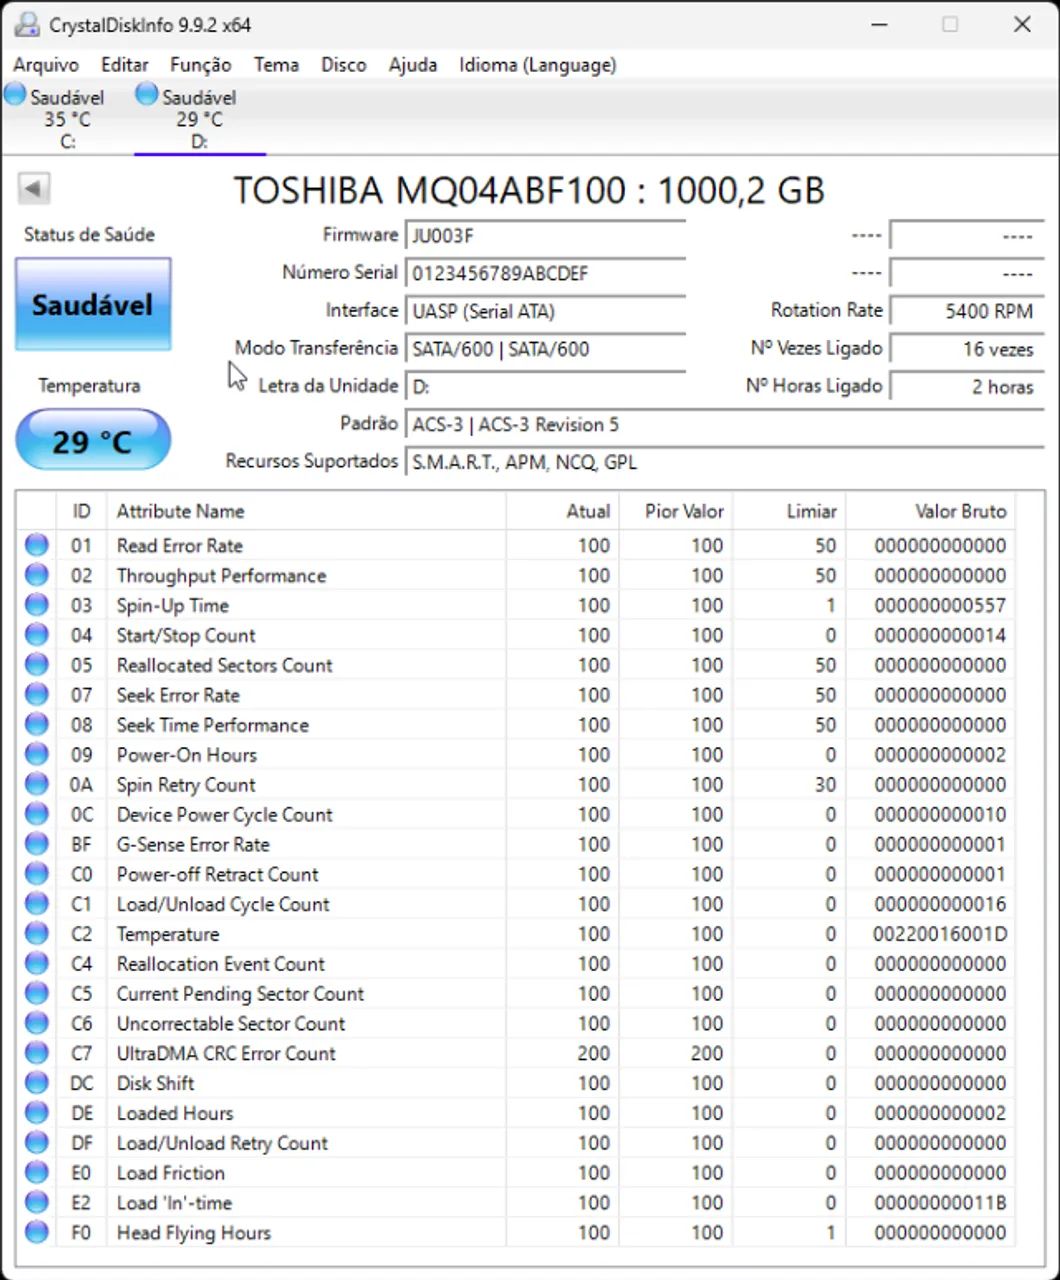Image resolution: width=1060 pixels, height=1280 pixels.
Task: Select the D: disk tab
Action: (x=200, y=118)
